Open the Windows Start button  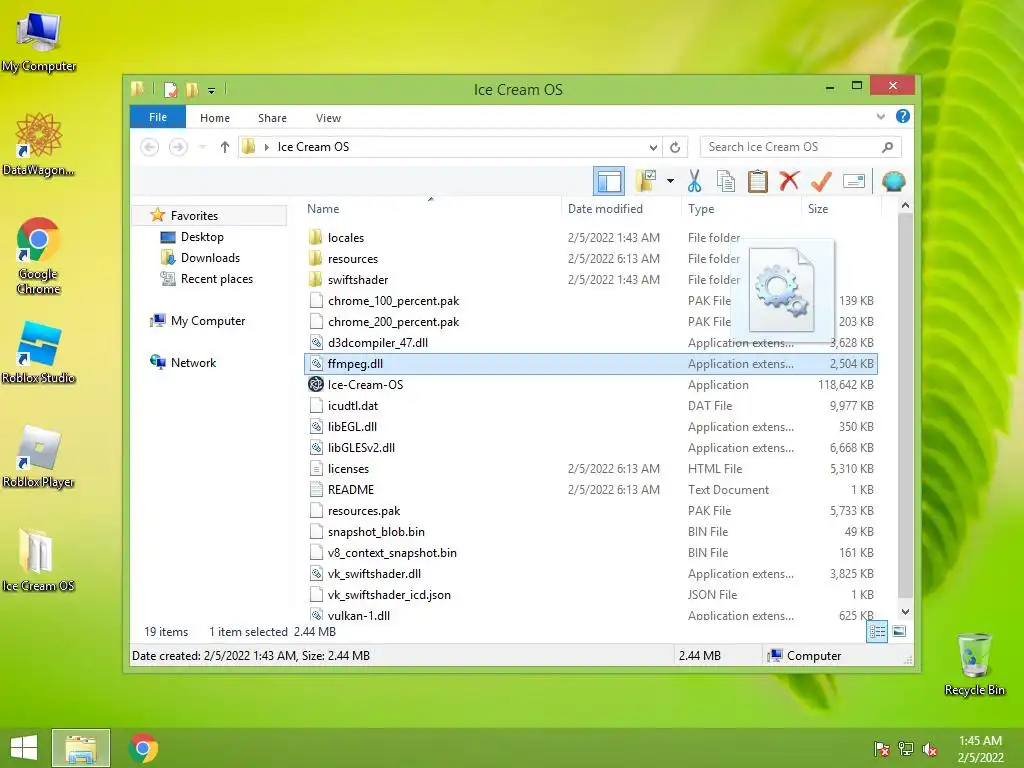24,748
